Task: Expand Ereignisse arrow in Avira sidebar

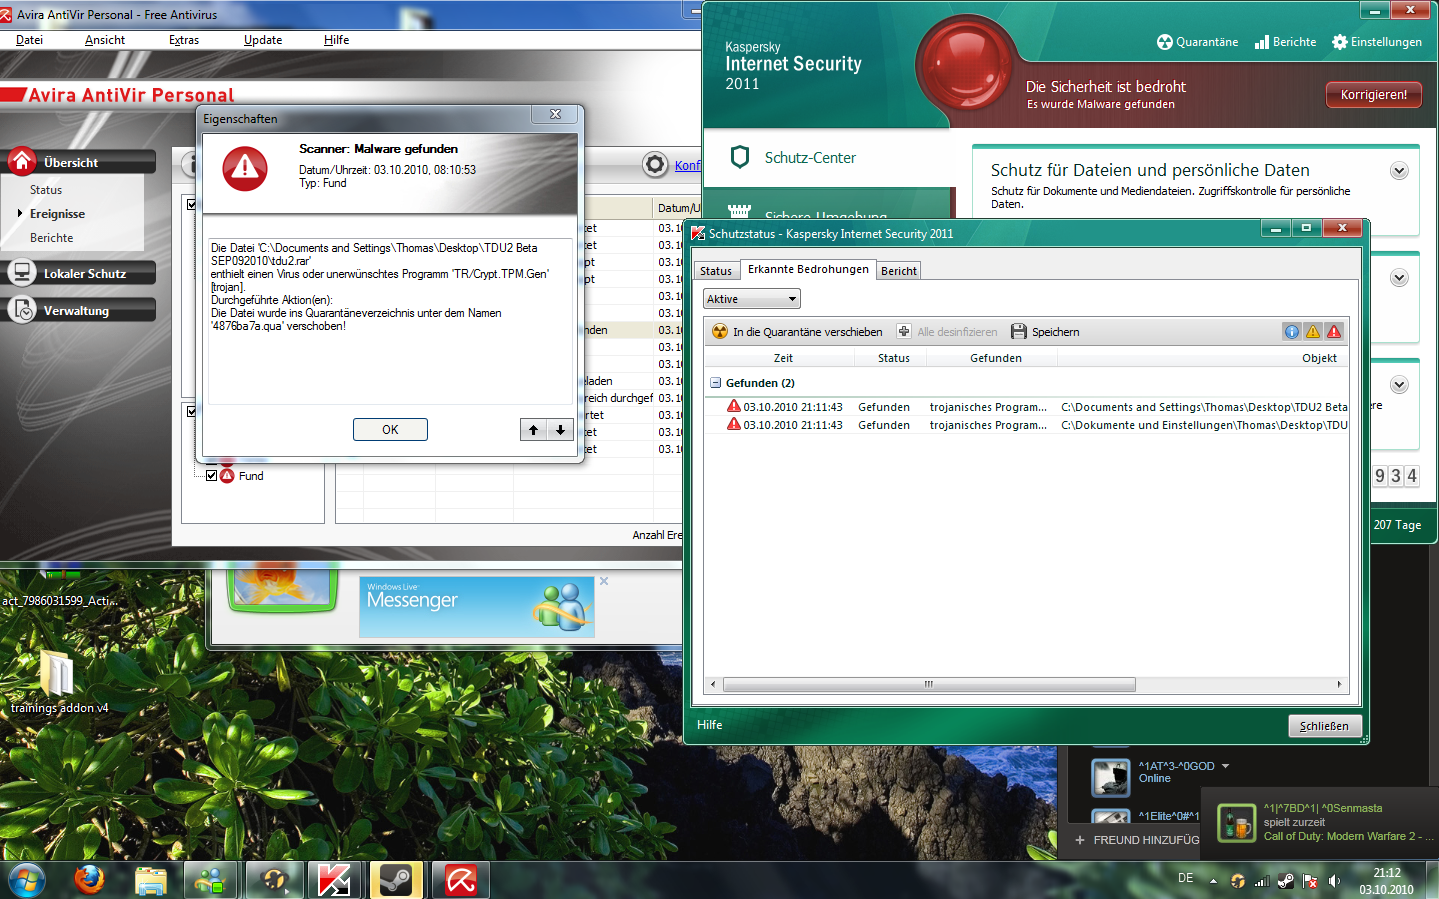Action: [x=19, y=213]
